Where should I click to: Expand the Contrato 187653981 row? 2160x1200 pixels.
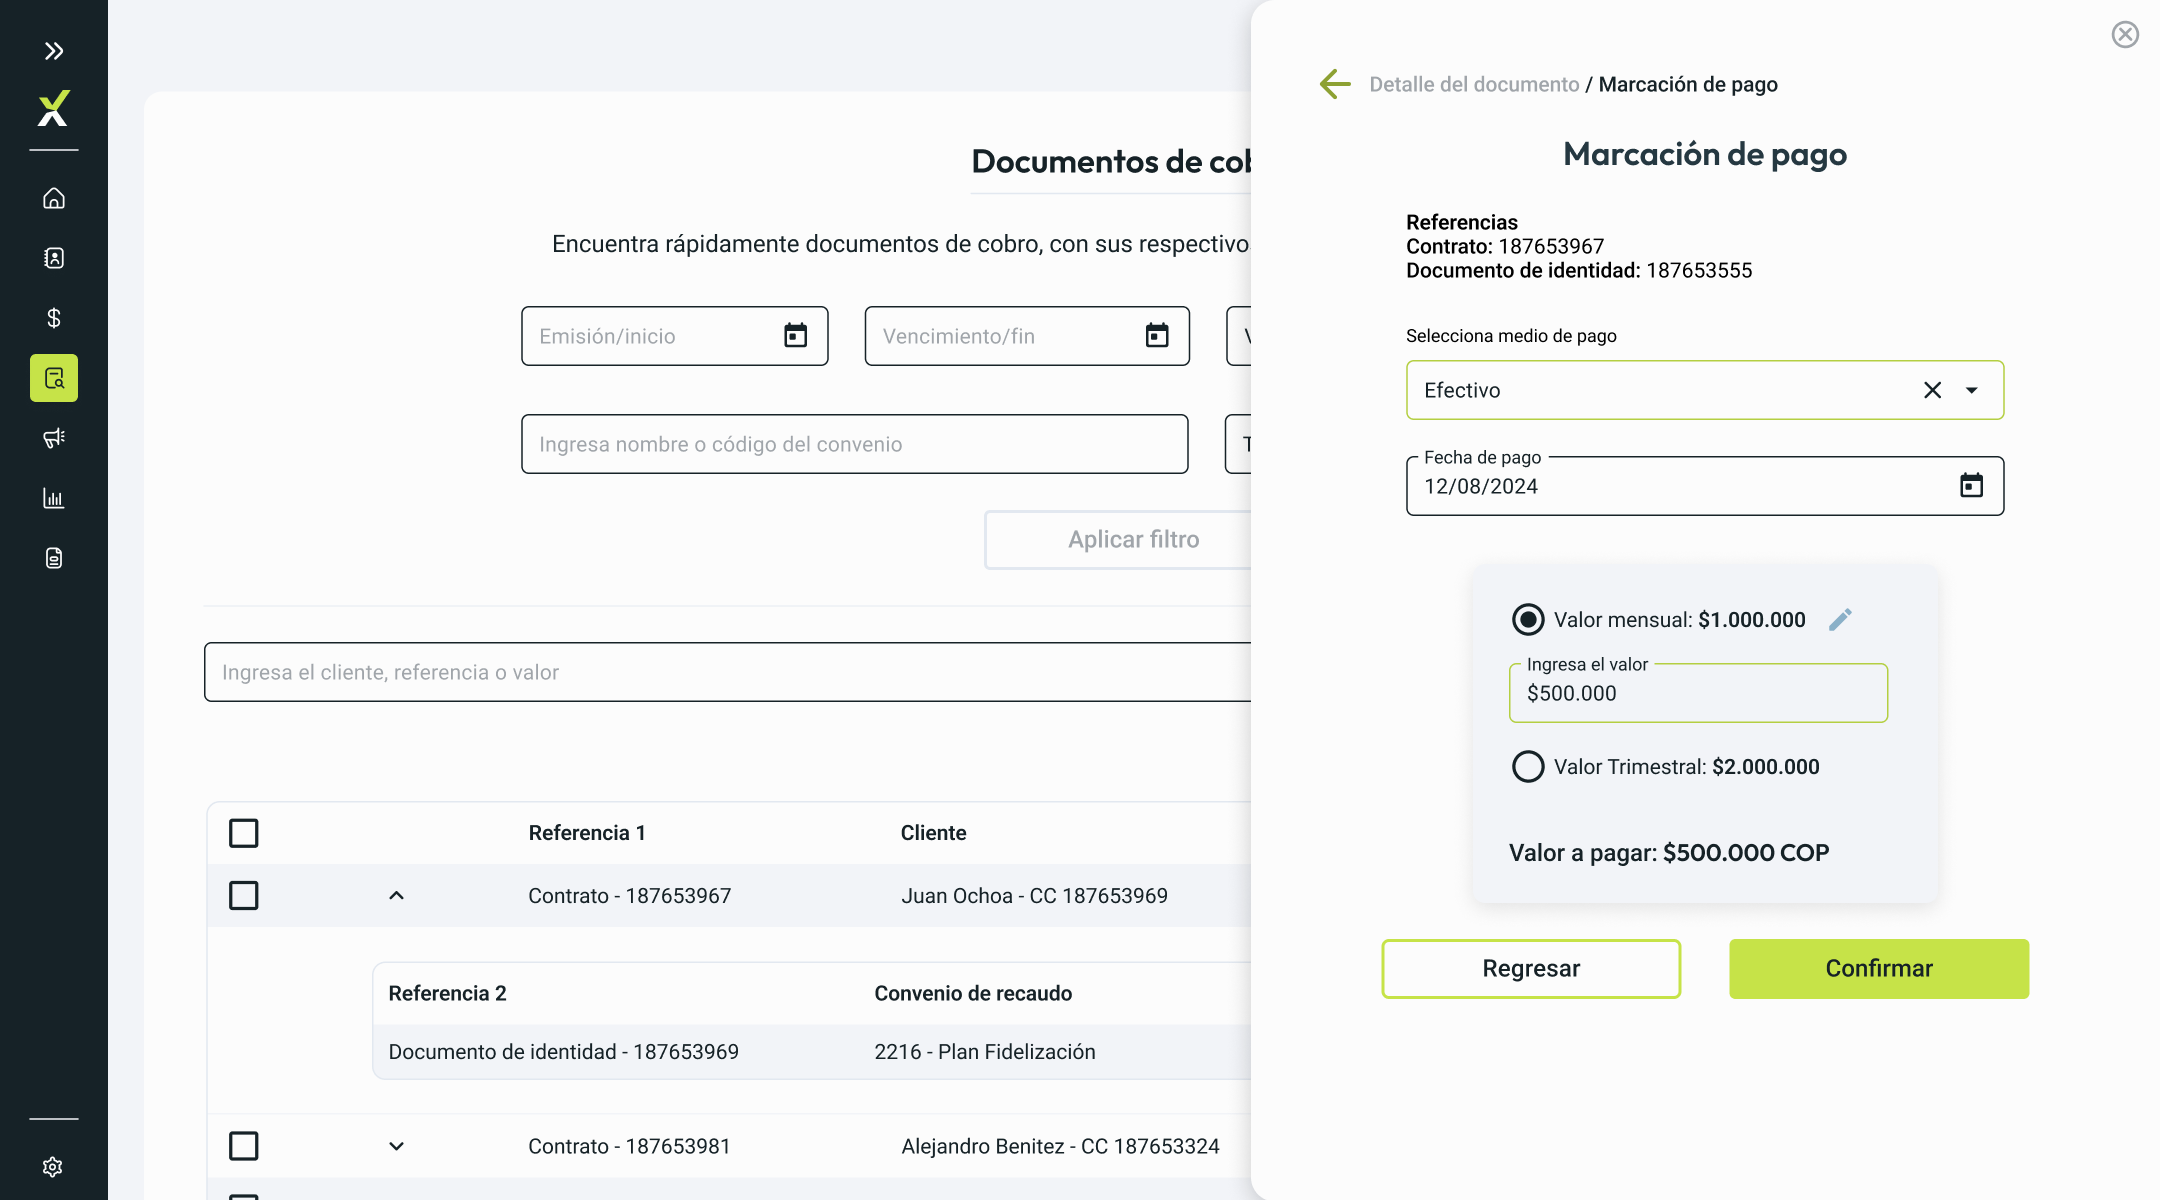coord(397,1146)
